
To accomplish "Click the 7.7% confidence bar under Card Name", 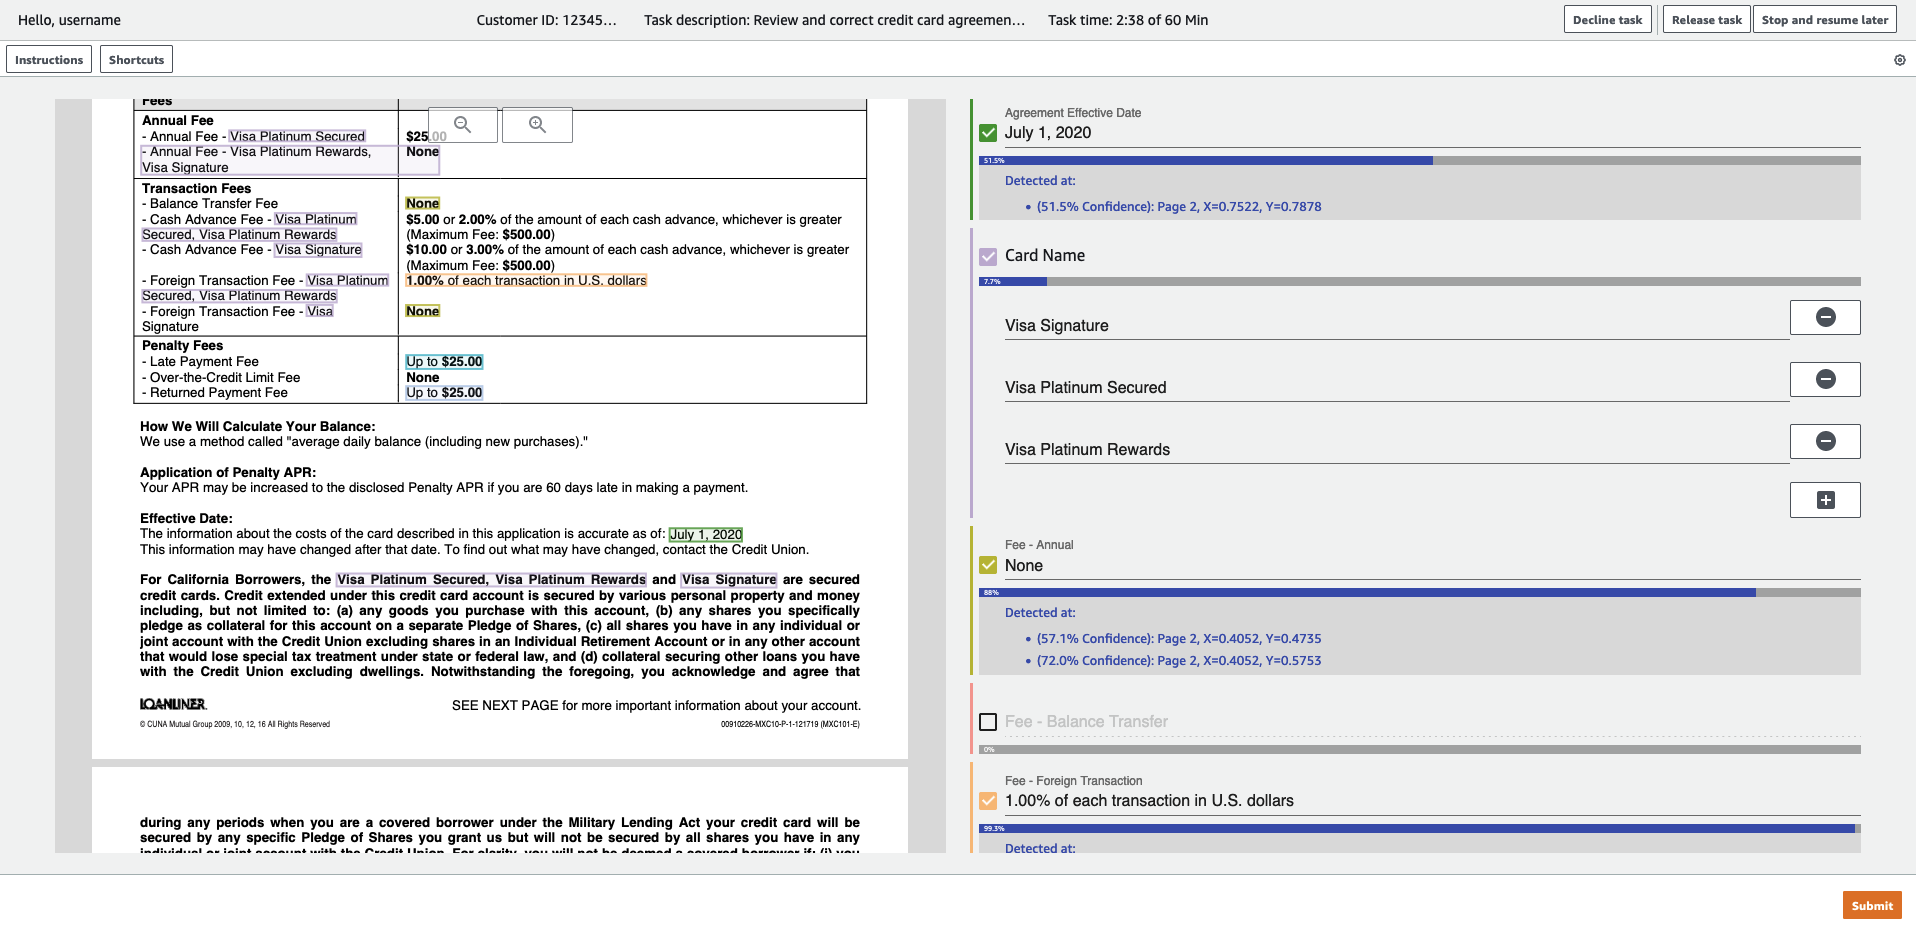I will click(1420, 281).
